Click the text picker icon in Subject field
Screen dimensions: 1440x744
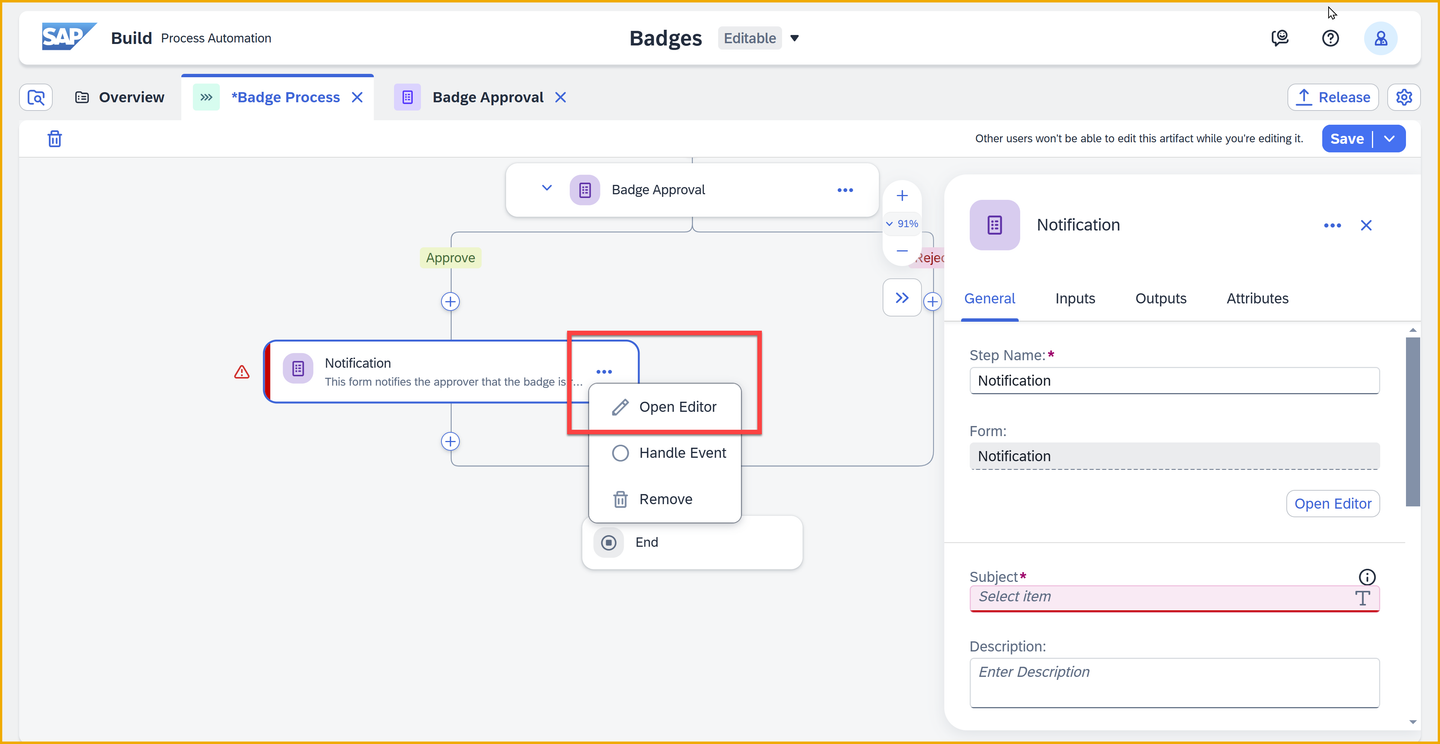[1362, 598]
